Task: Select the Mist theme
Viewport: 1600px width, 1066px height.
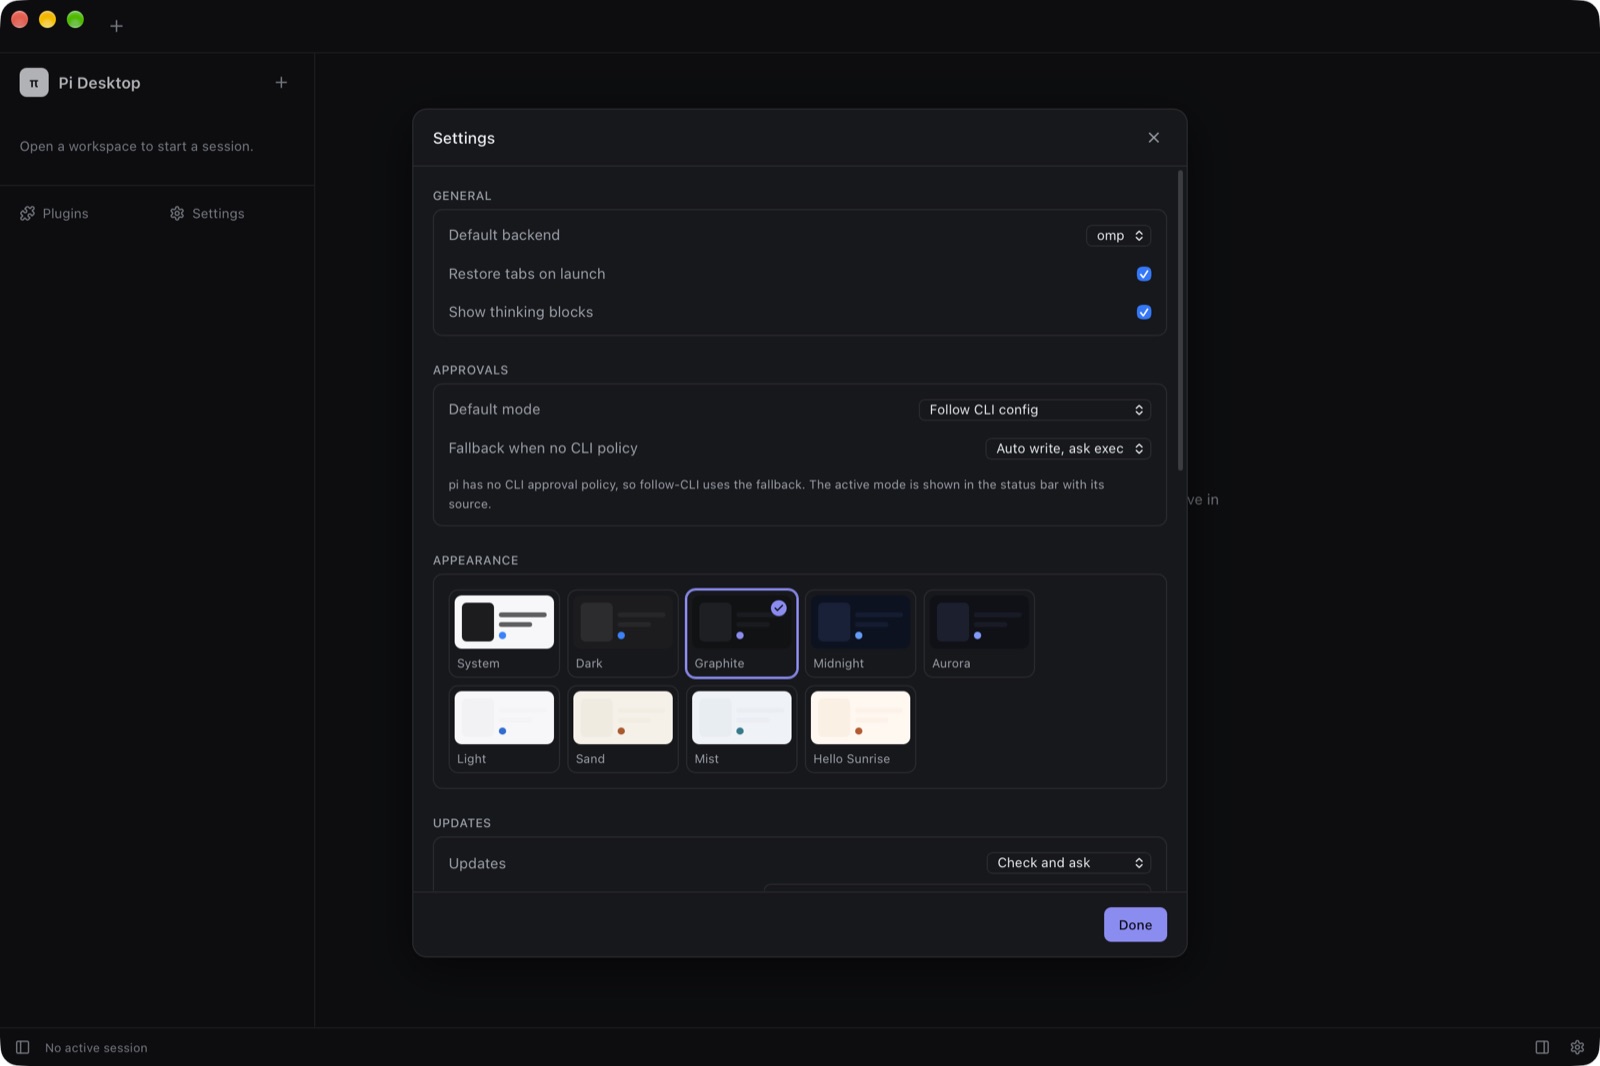Action: coord(741,729)
